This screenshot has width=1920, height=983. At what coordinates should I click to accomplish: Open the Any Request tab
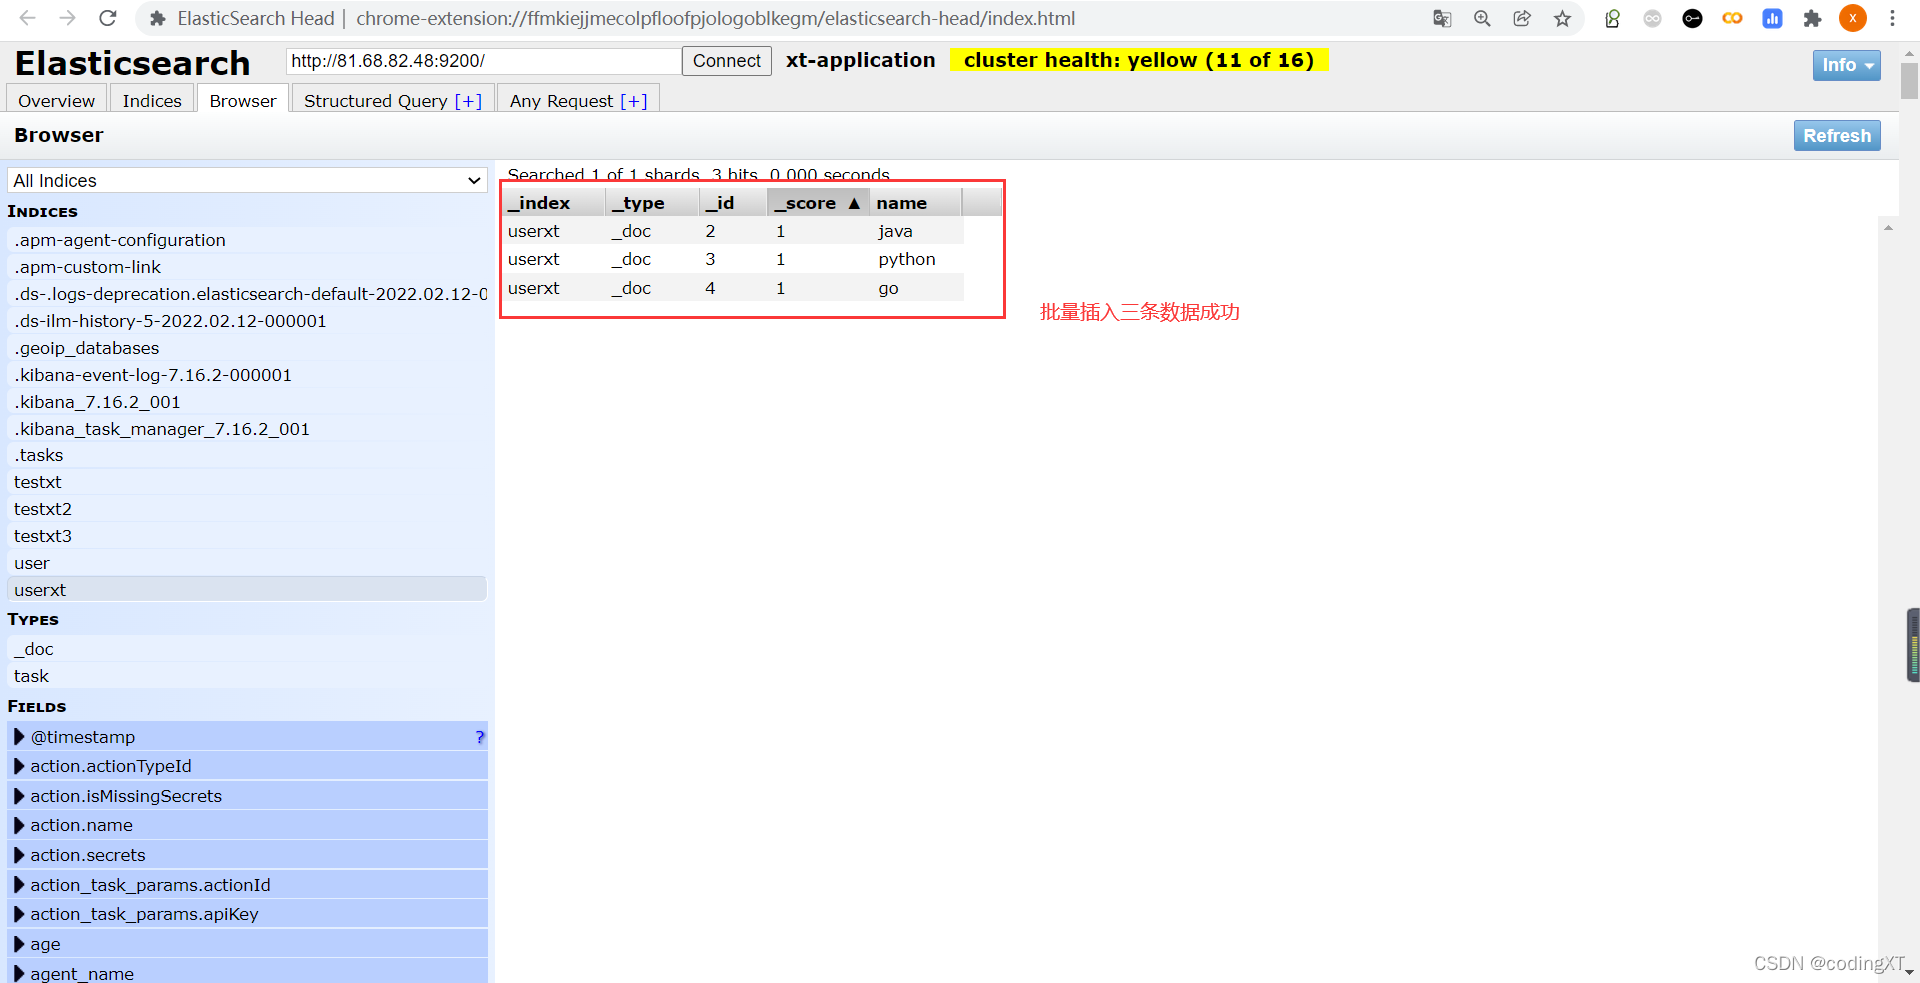click(x=578, y=100)
